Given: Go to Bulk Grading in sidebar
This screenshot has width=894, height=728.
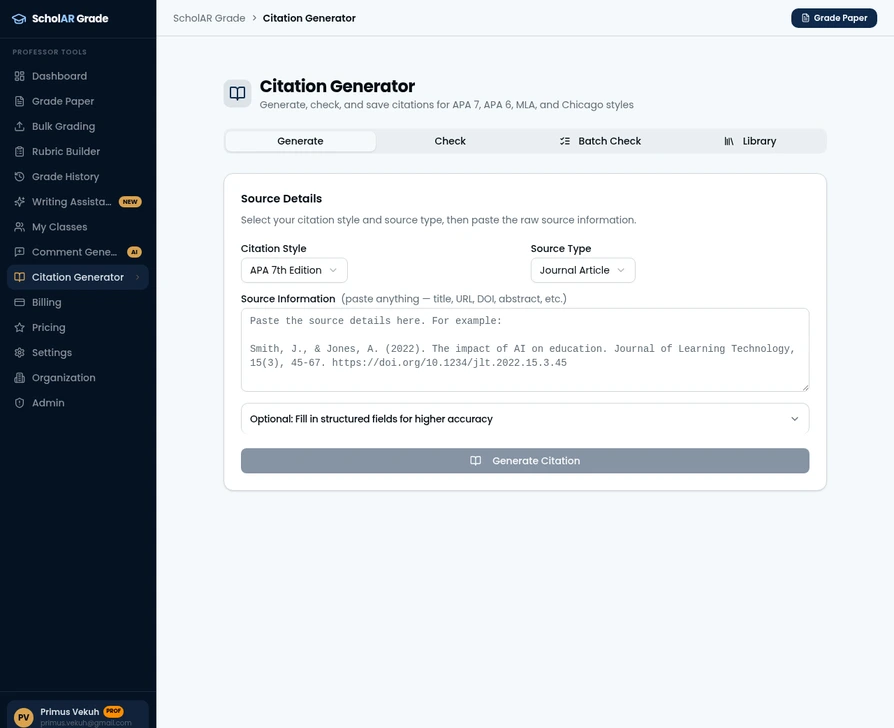Looking at the screenshot, I should [78, 126].
